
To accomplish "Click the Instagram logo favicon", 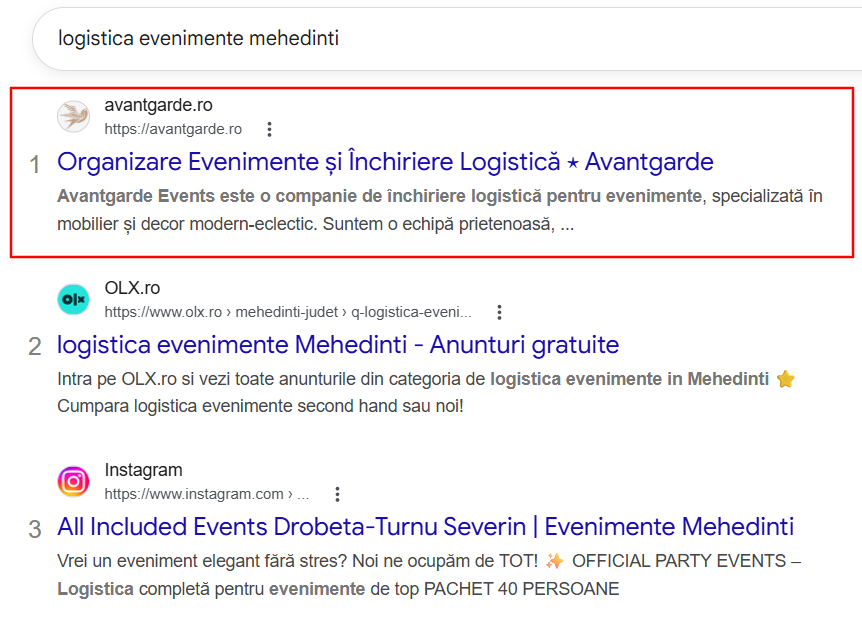I will (x=74, y=481).
